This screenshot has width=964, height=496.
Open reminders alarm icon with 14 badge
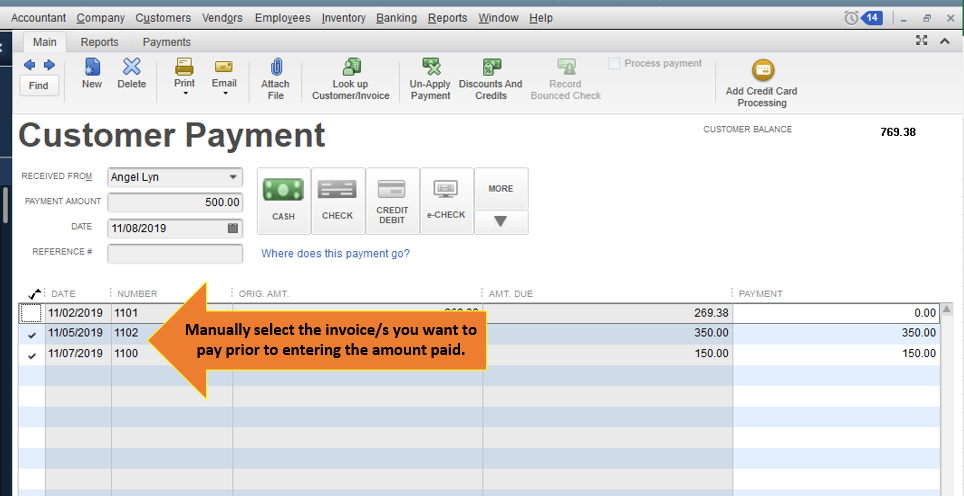point(863,18)
